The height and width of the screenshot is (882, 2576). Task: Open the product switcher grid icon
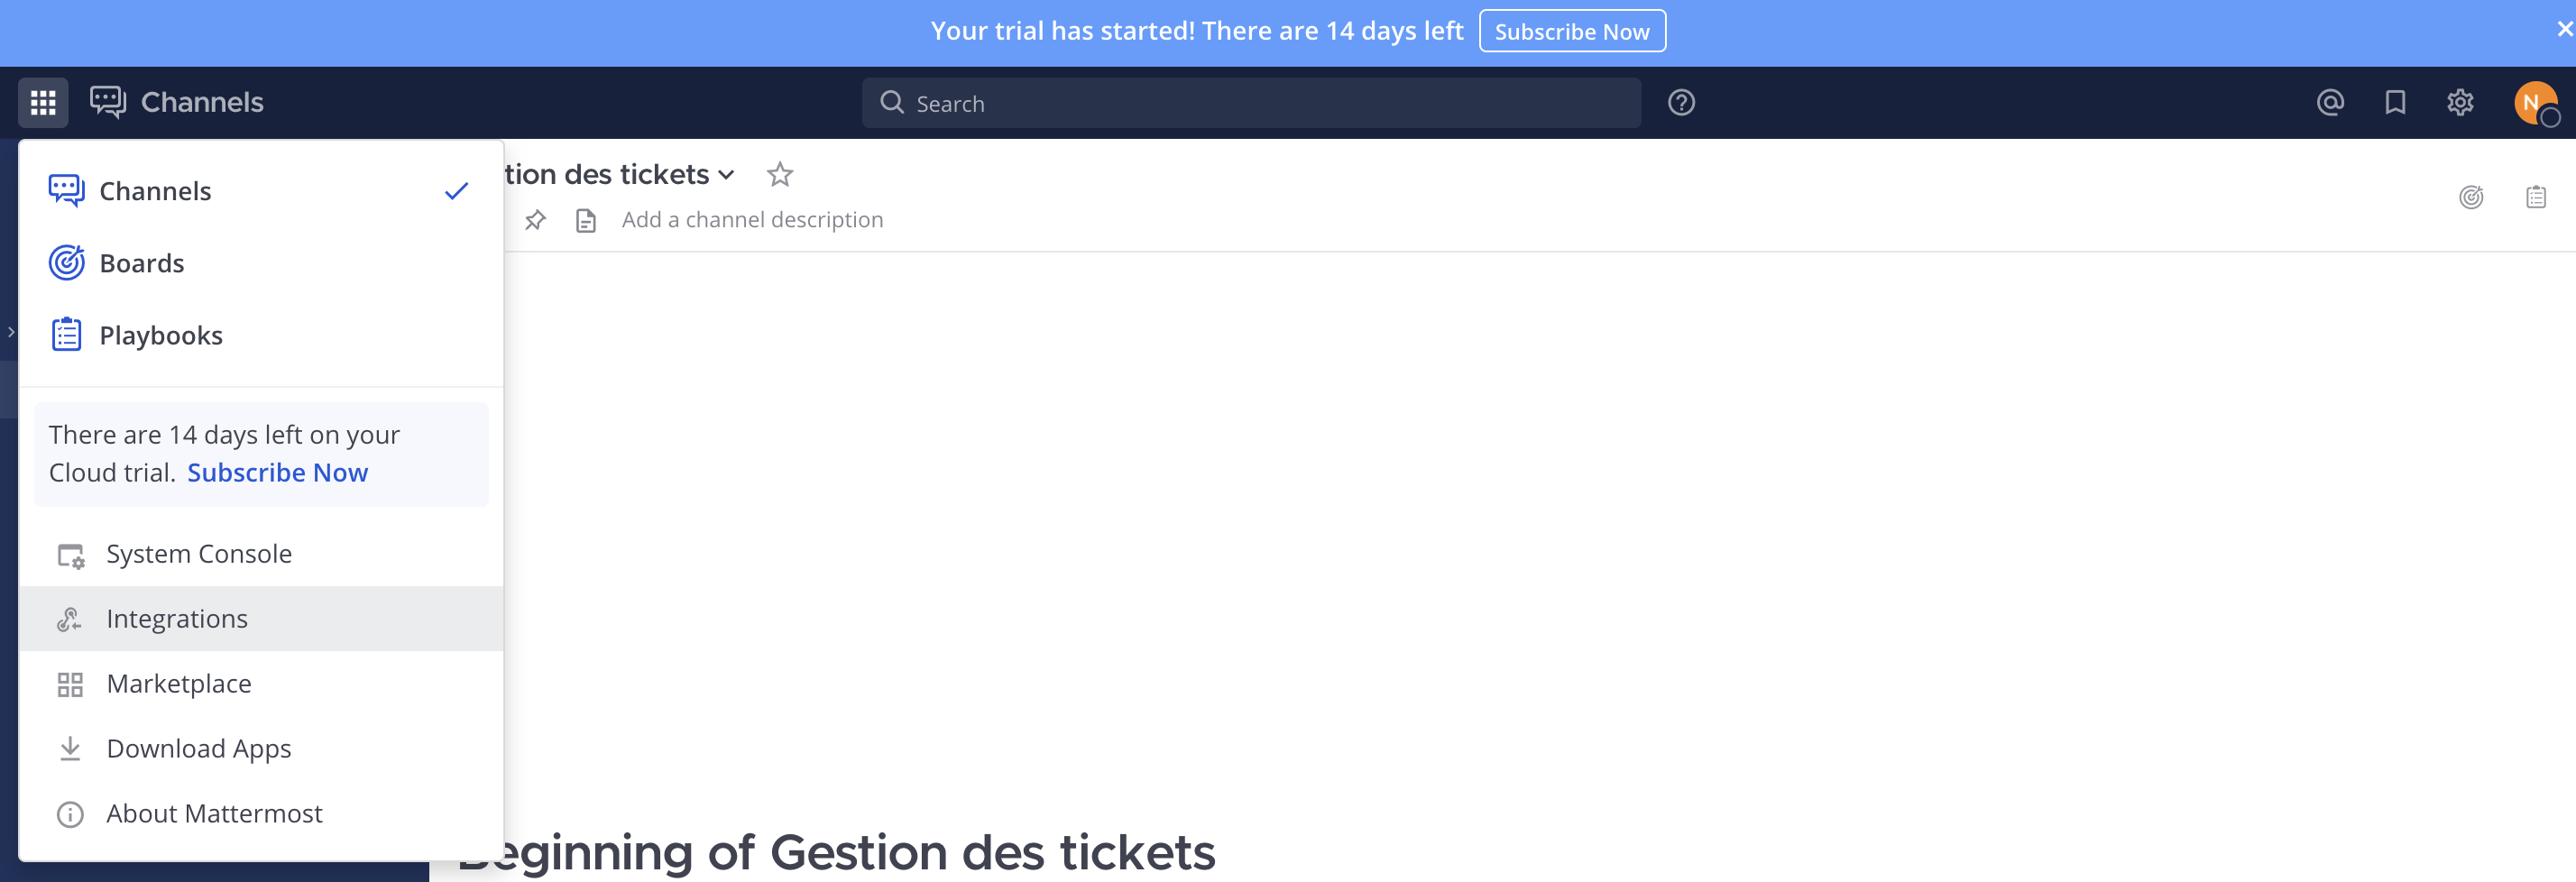pos(42,102)
